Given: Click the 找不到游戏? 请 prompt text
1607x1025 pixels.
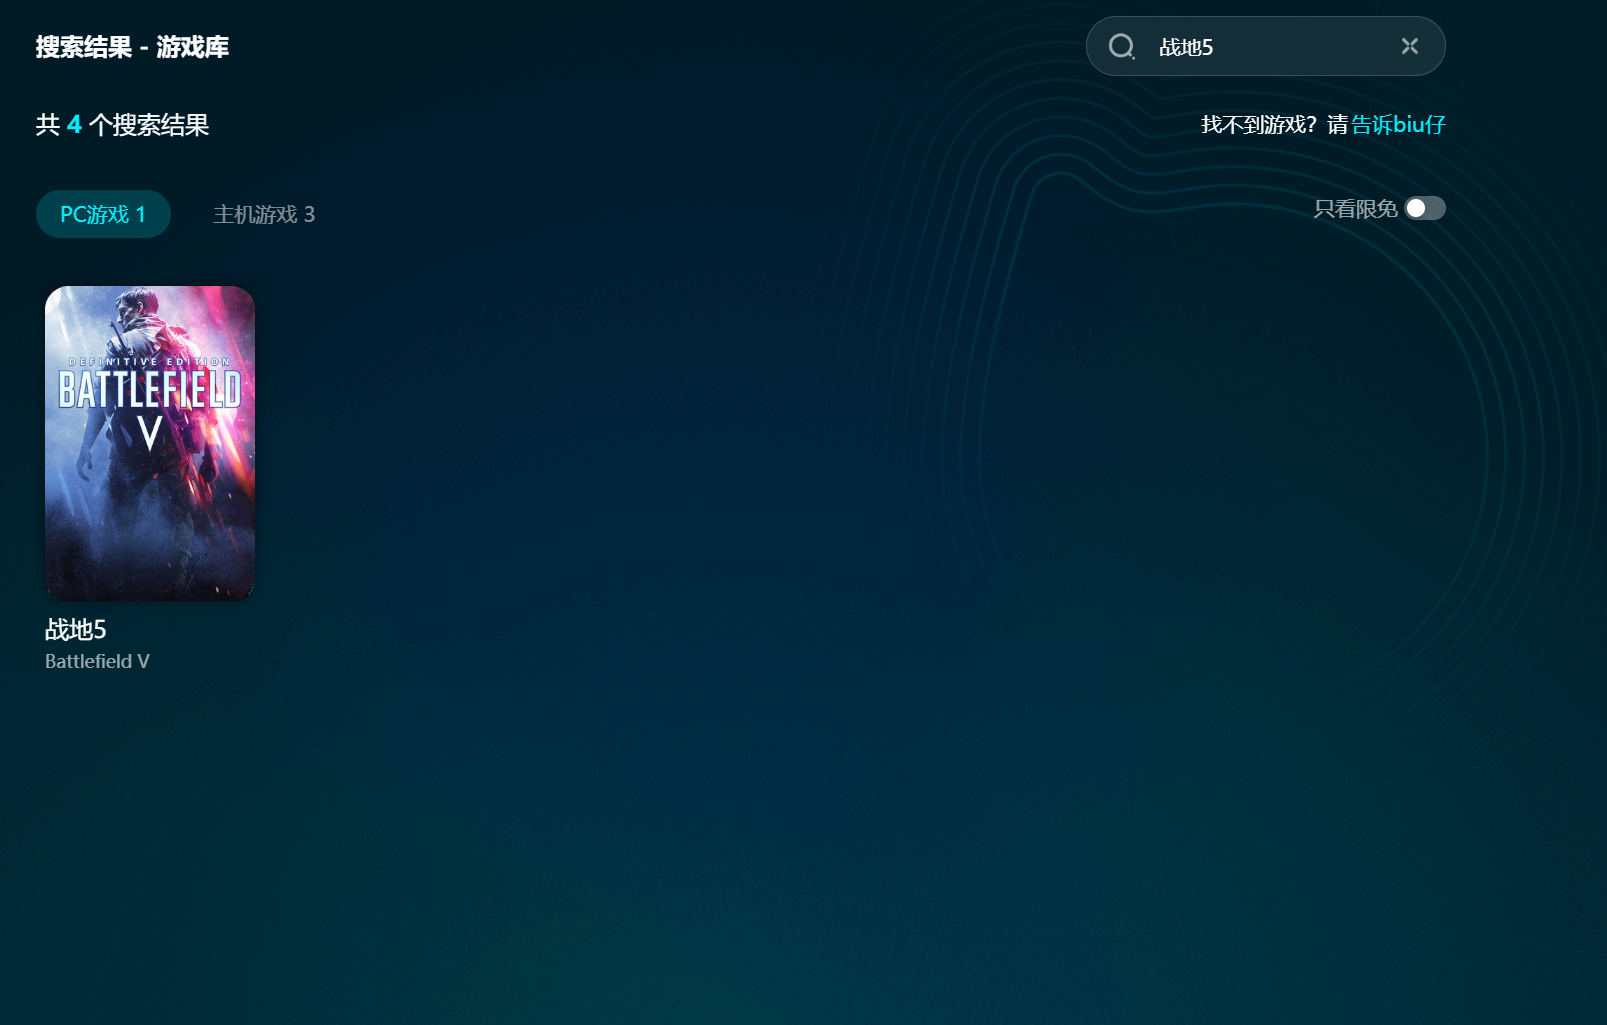Looking at the screenshot, I should [1275, 124].
